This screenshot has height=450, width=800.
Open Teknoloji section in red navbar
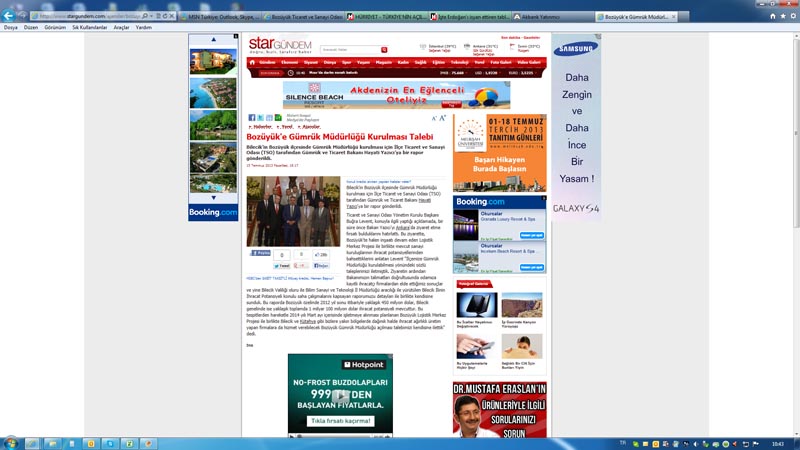[x=459, y=62]
